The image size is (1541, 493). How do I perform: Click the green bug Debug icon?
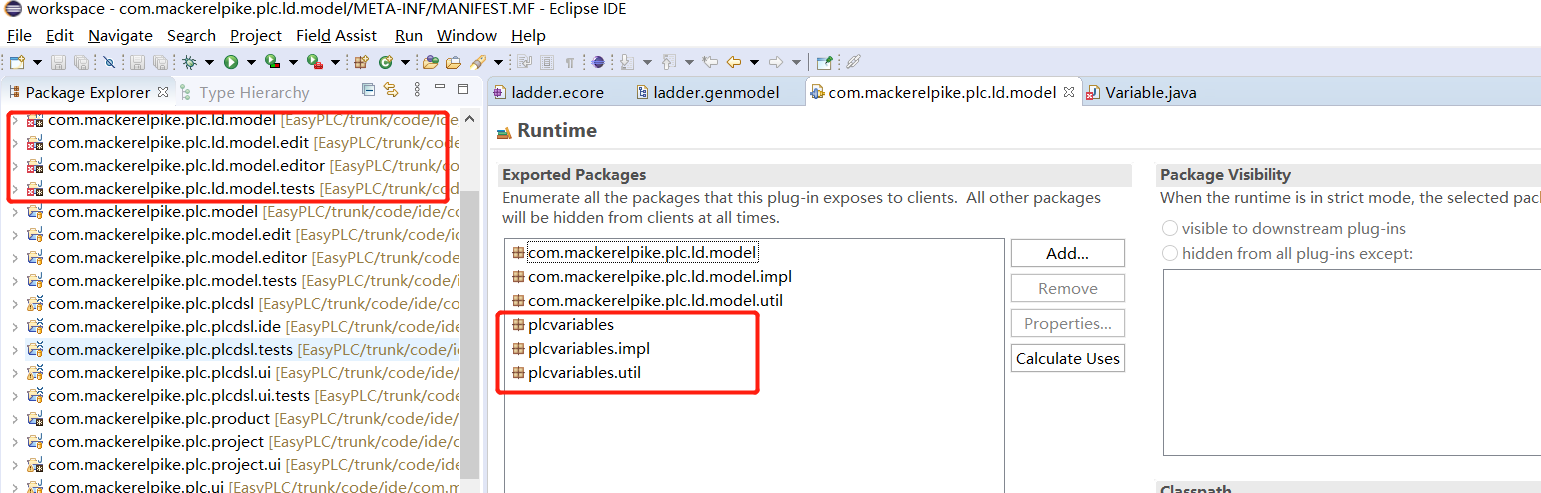(189, 62)
